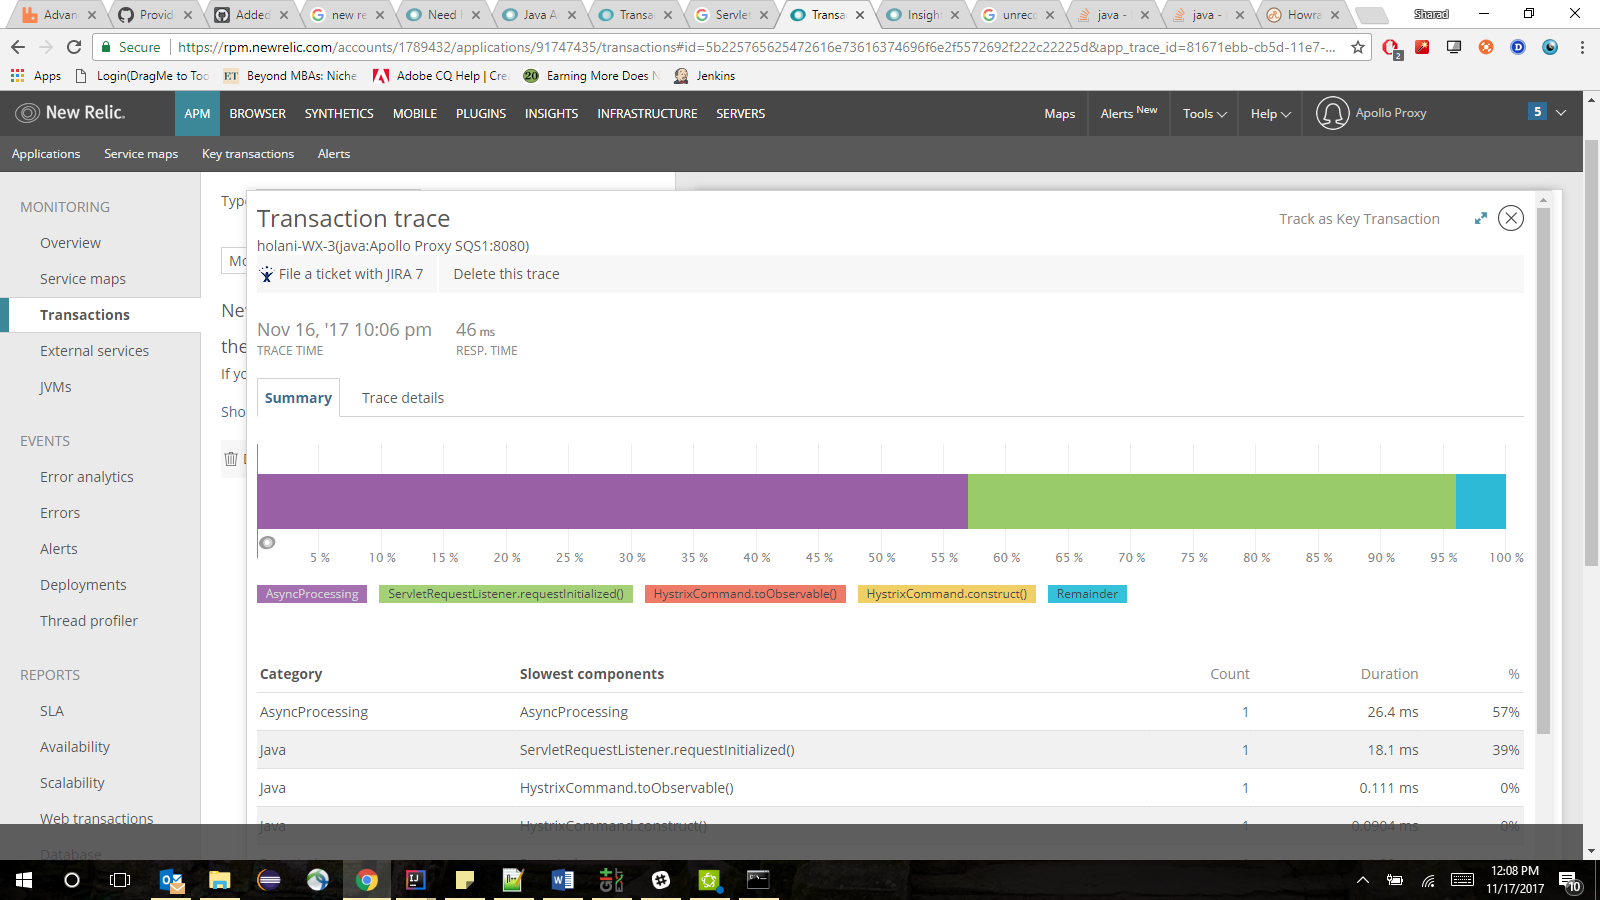Reload the page

point(74,47)
